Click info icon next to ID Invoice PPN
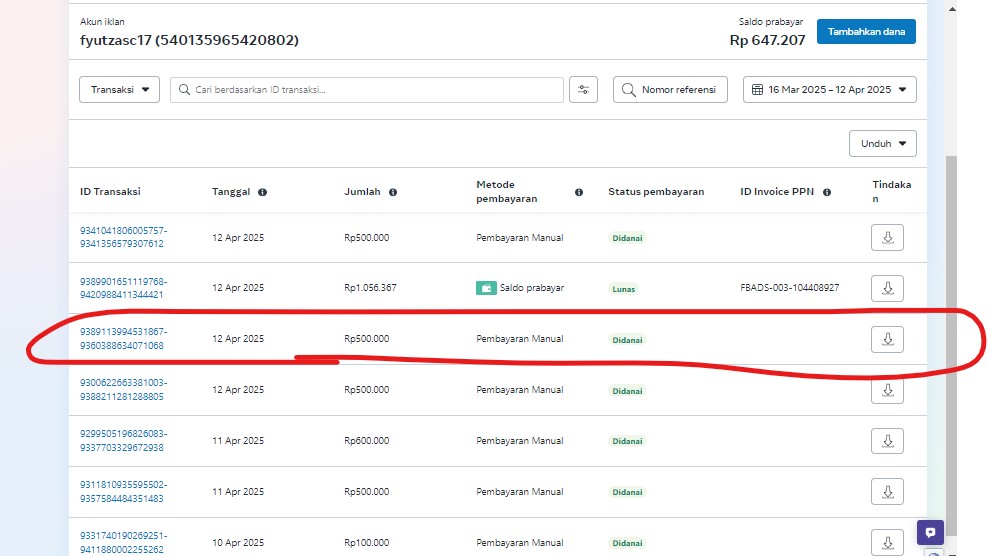Viewport: 988px width, 556px height. coord(827,192)
